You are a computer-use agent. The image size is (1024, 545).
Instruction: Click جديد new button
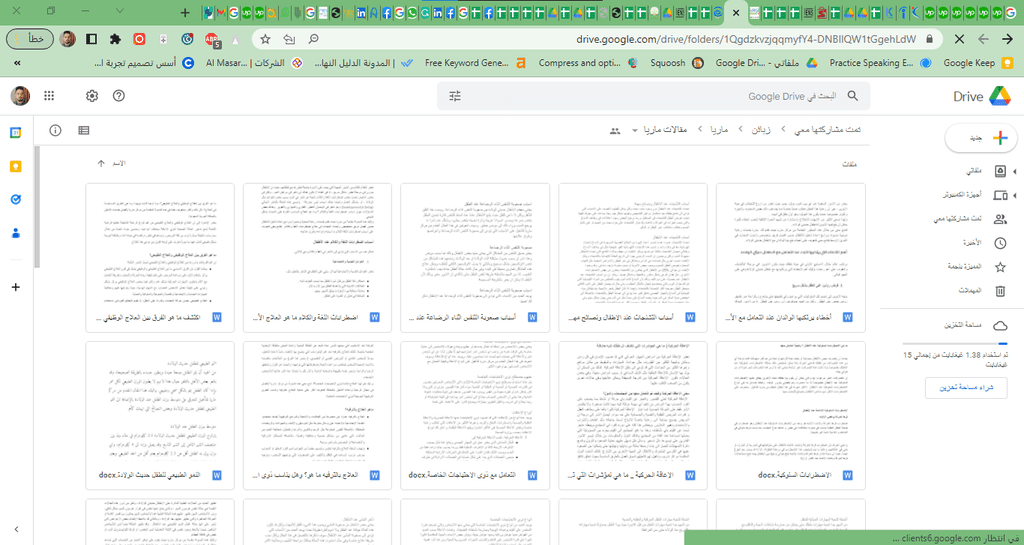pos(981,138)
